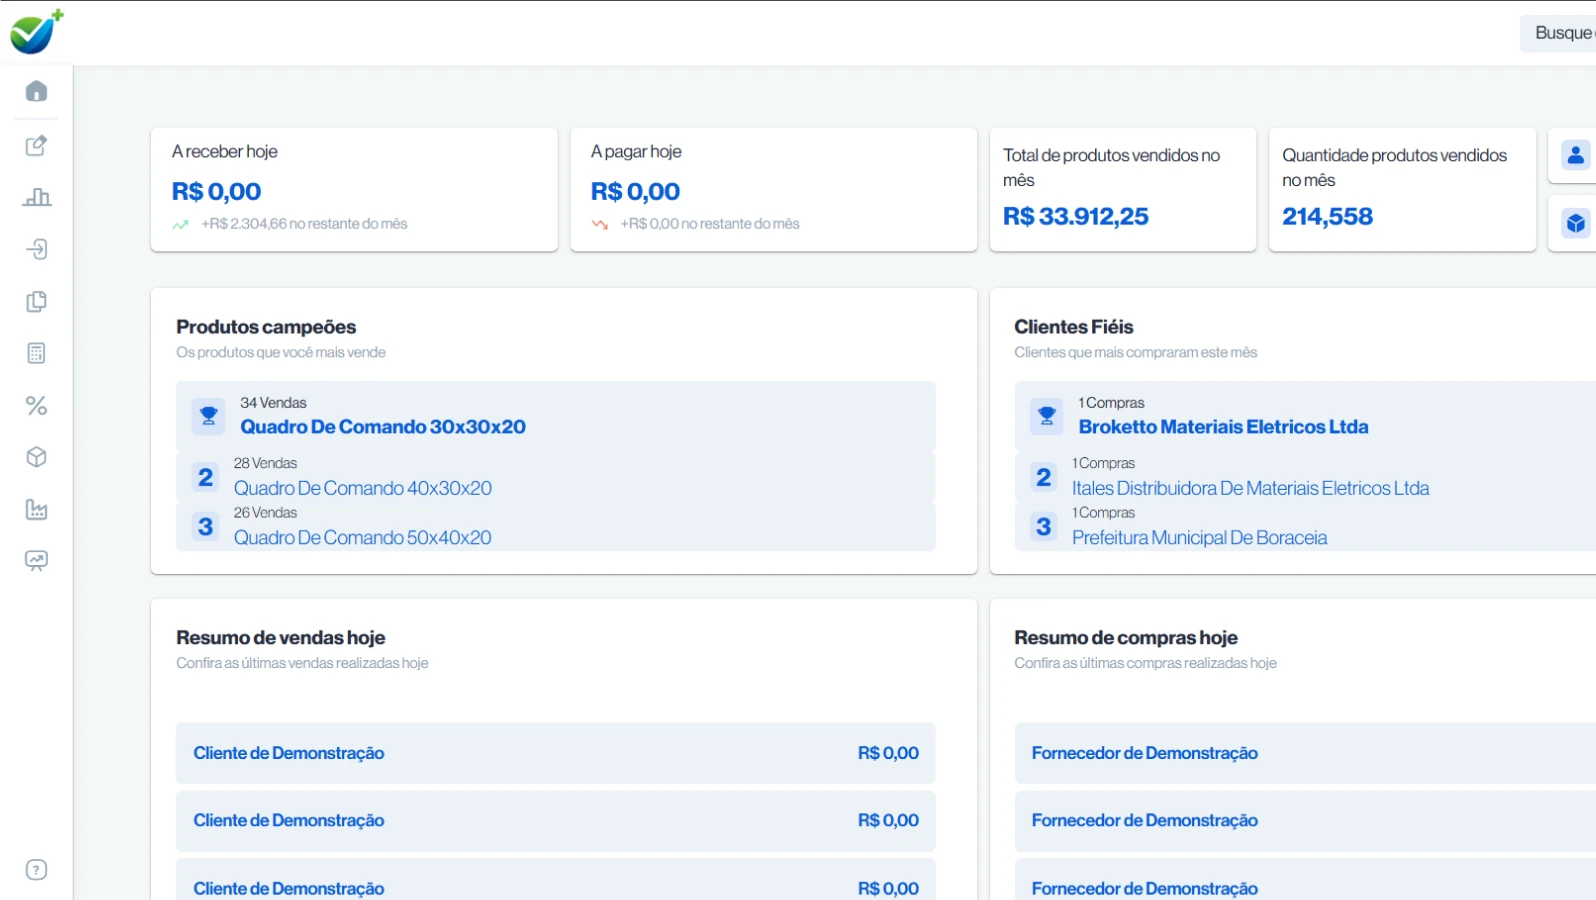Click the A receber hoje card
This screenshot has width=1596, height=900.
pyautogui.click(x=354, y=189)
